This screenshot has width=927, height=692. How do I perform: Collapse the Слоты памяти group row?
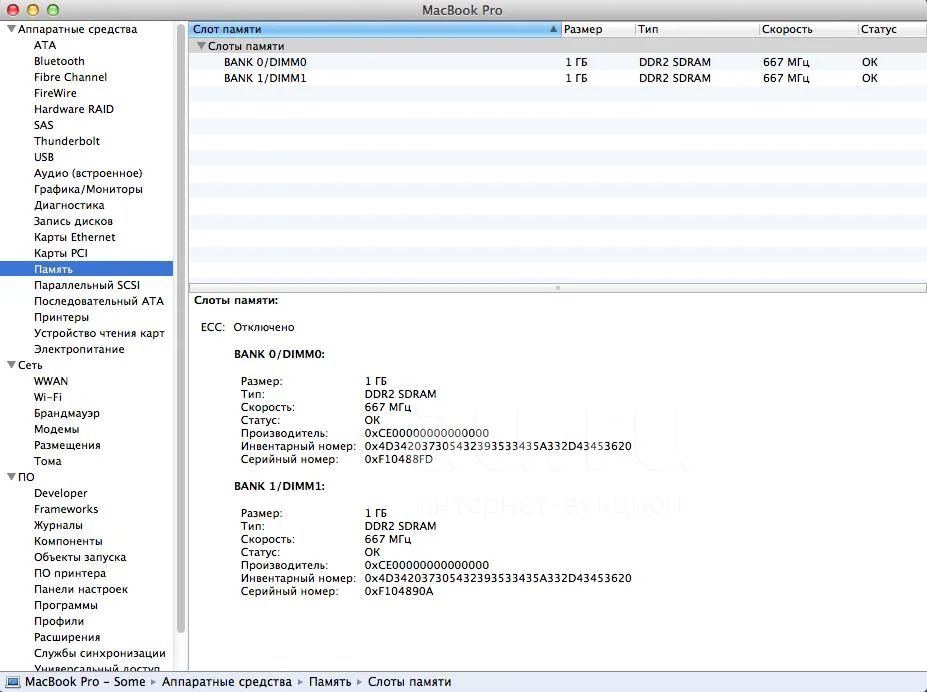pos(201,46)
